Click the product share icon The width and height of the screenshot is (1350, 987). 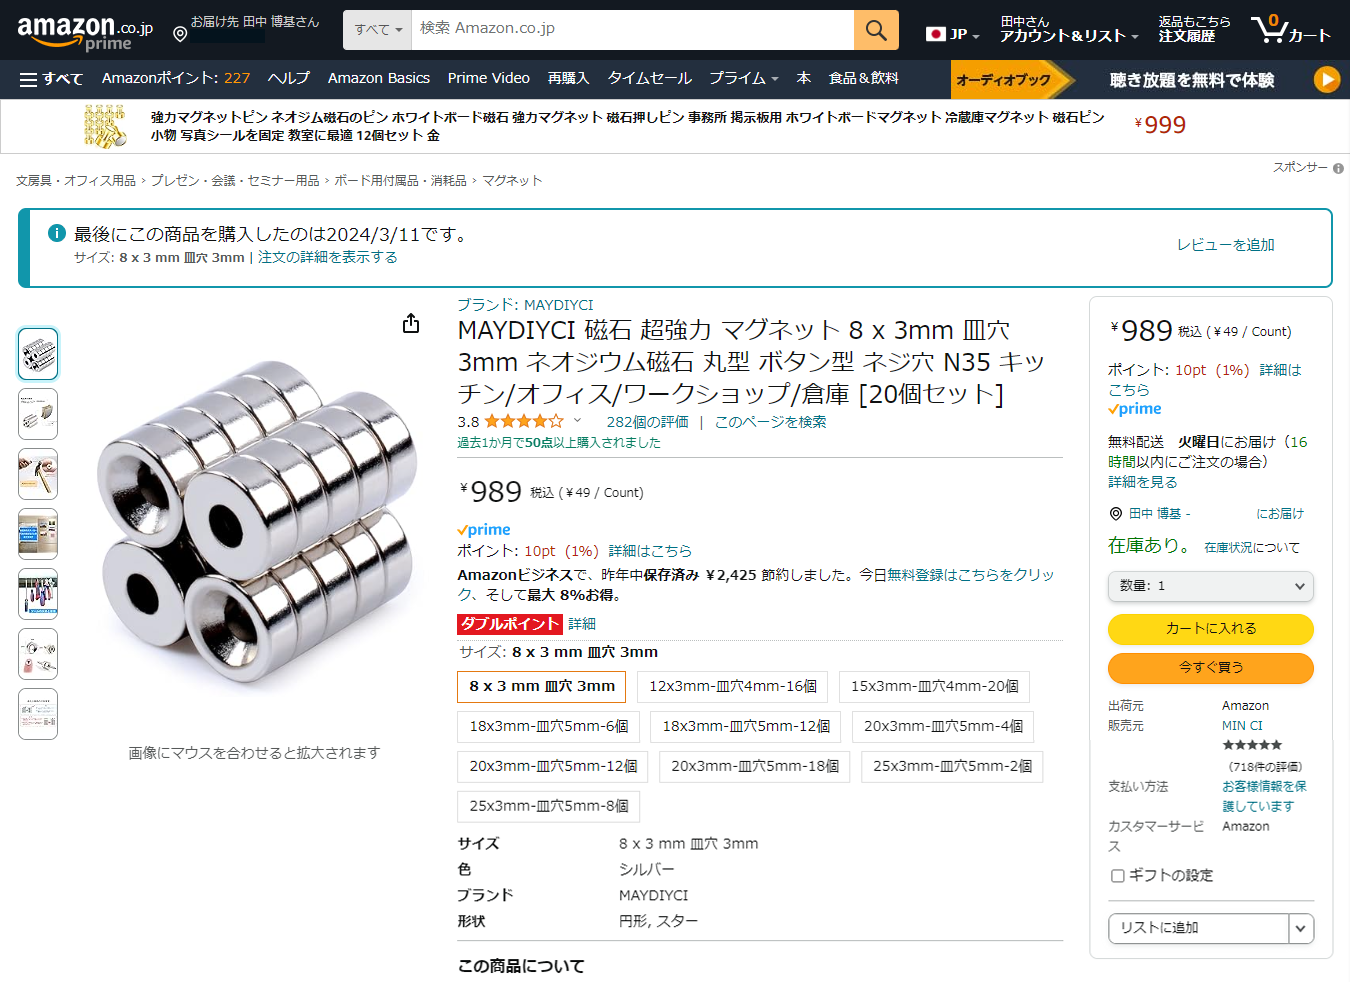click(x=411, y=323)
